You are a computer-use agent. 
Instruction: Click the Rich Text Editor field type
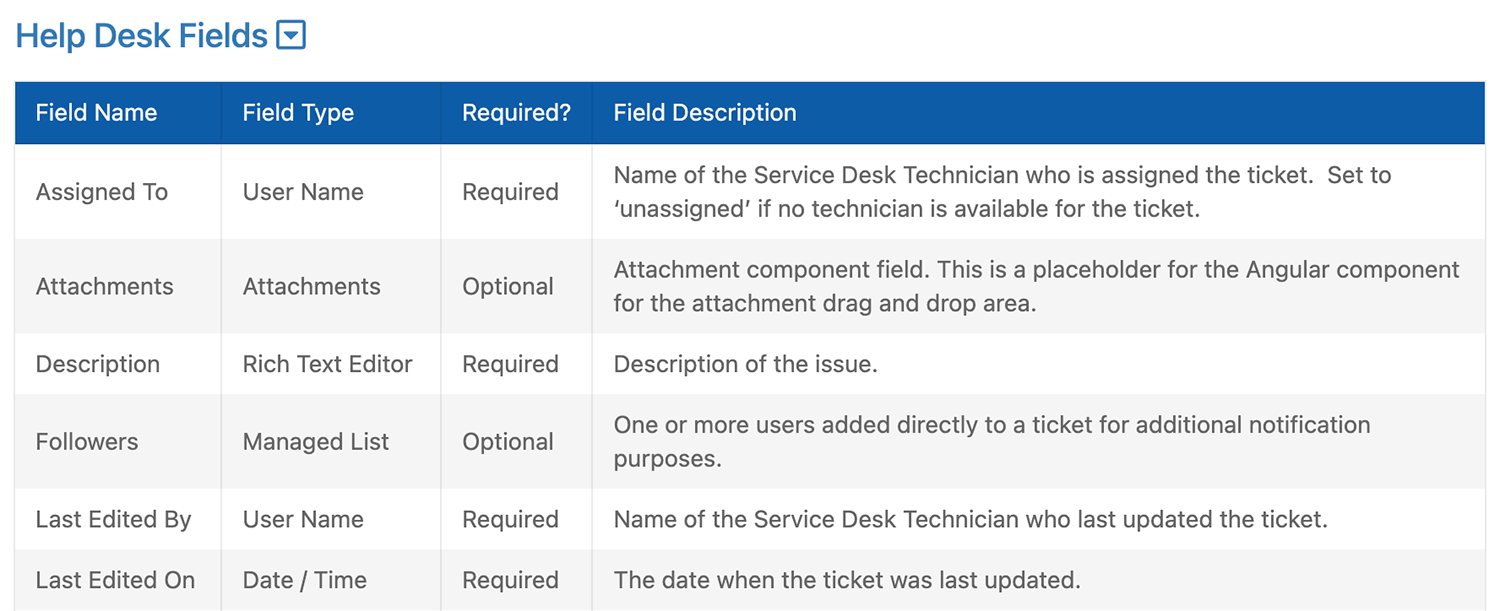click(328, 364)
